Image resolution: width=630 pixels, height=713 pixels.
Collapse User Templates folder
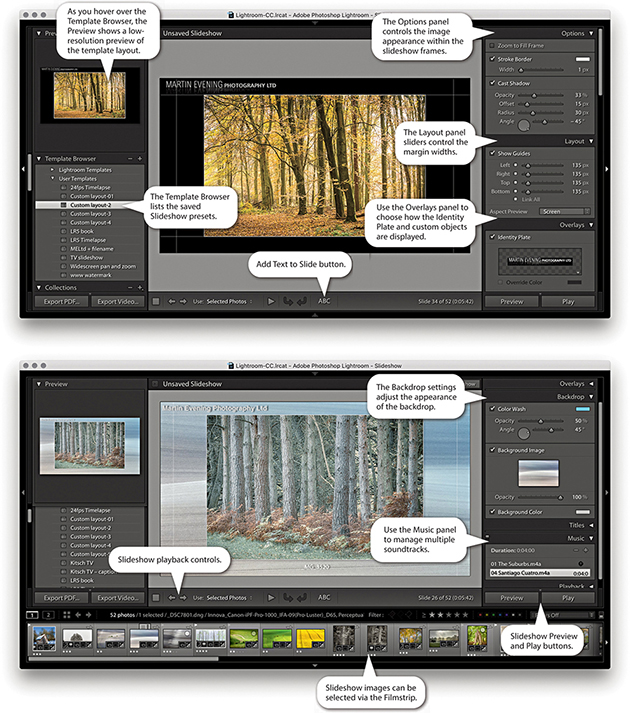tap(52, 178)
